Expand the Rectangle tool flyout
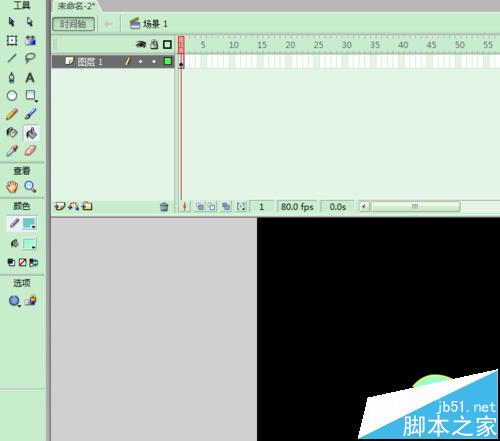Viewport: 500px width, 441px height. point(31,96)
